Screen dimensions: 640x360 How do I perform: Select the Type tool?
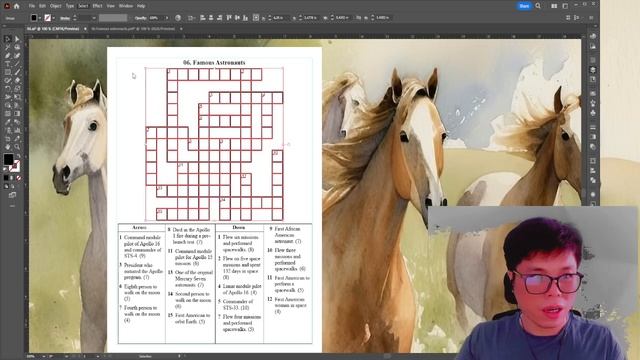click(7, 63)
